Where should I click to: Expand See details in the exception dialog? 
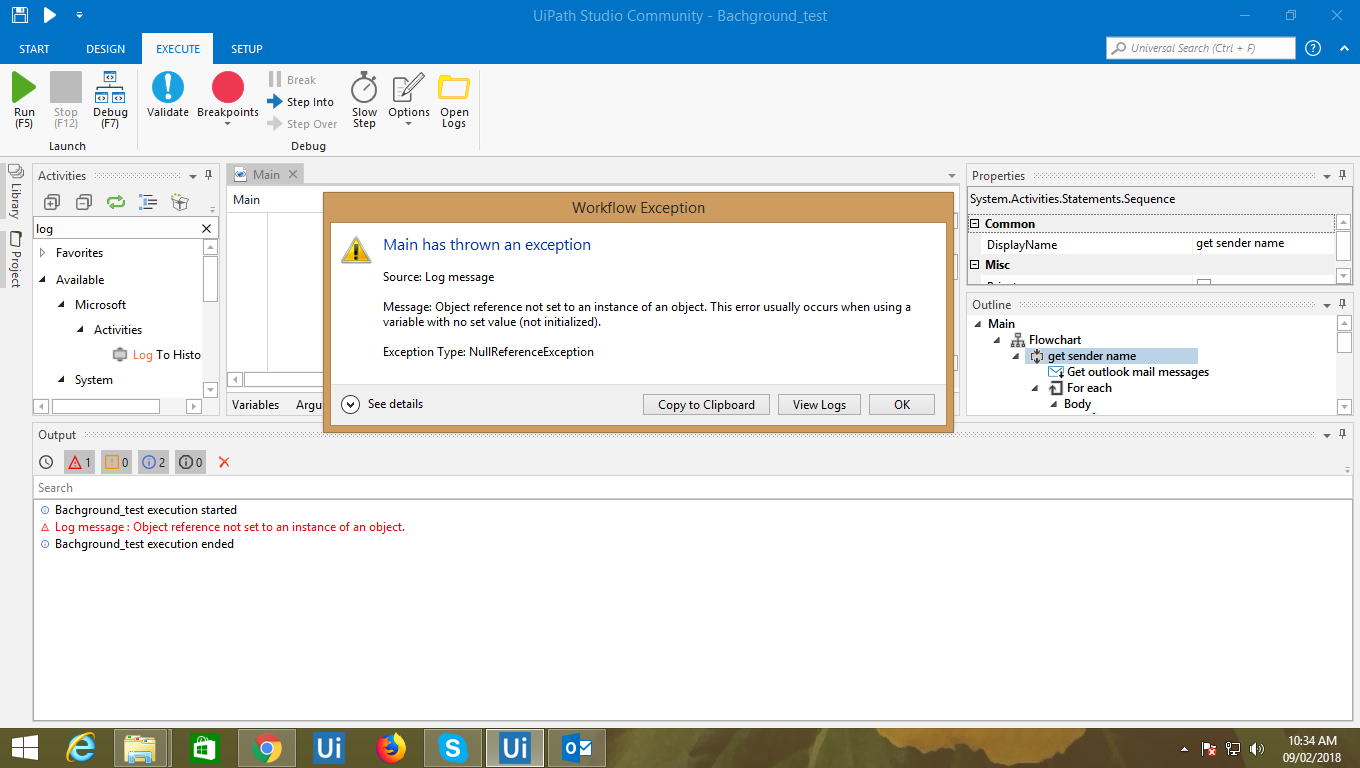click(382, 404)
